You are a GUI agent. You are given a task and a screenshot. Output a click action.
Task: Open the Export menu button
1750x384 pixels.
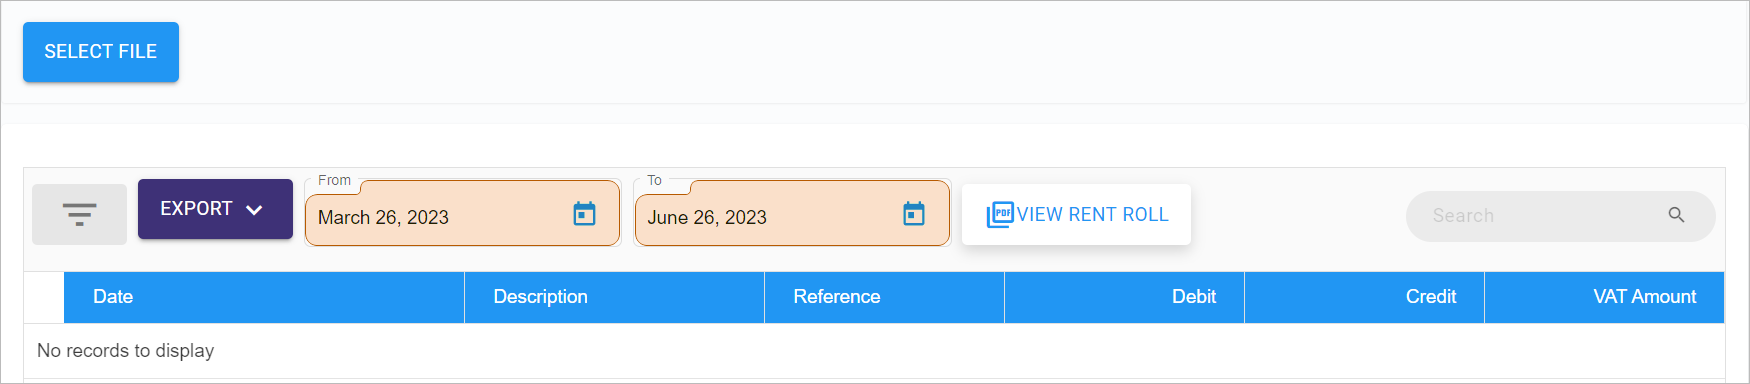click(x=215, y=209)
